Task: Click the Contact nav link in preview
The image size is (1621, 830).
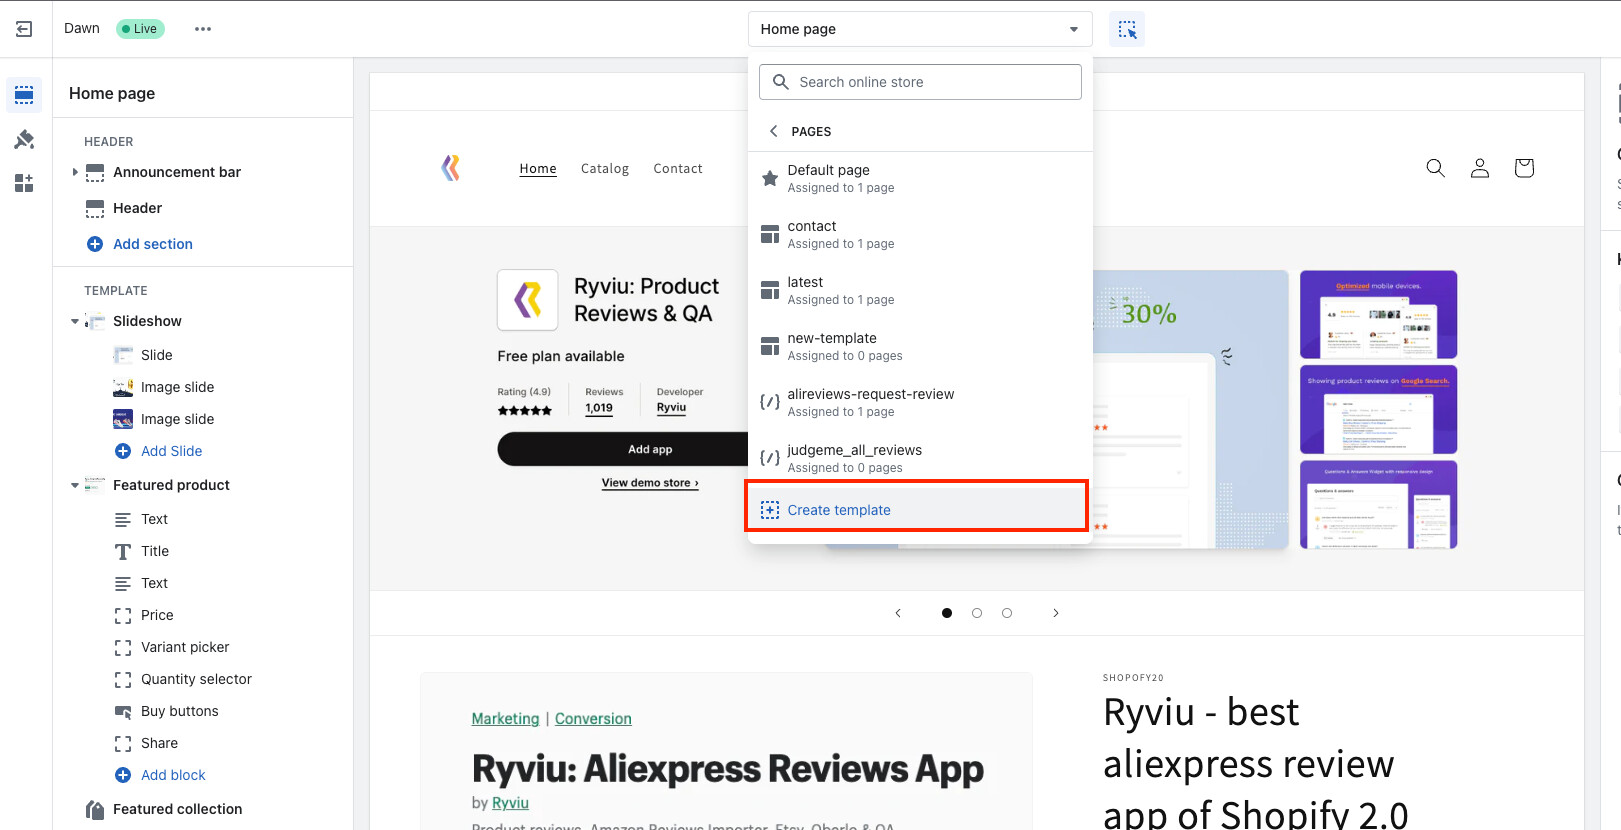Action: pos(678,169)
